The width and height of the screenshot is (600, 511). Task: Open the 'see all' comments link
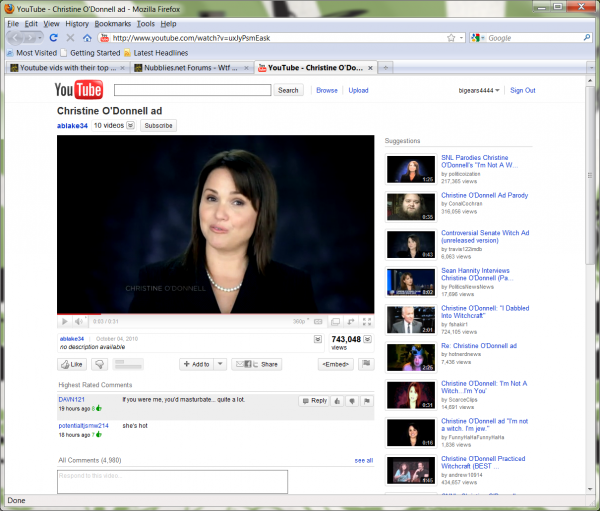click(x=363, y=460)
